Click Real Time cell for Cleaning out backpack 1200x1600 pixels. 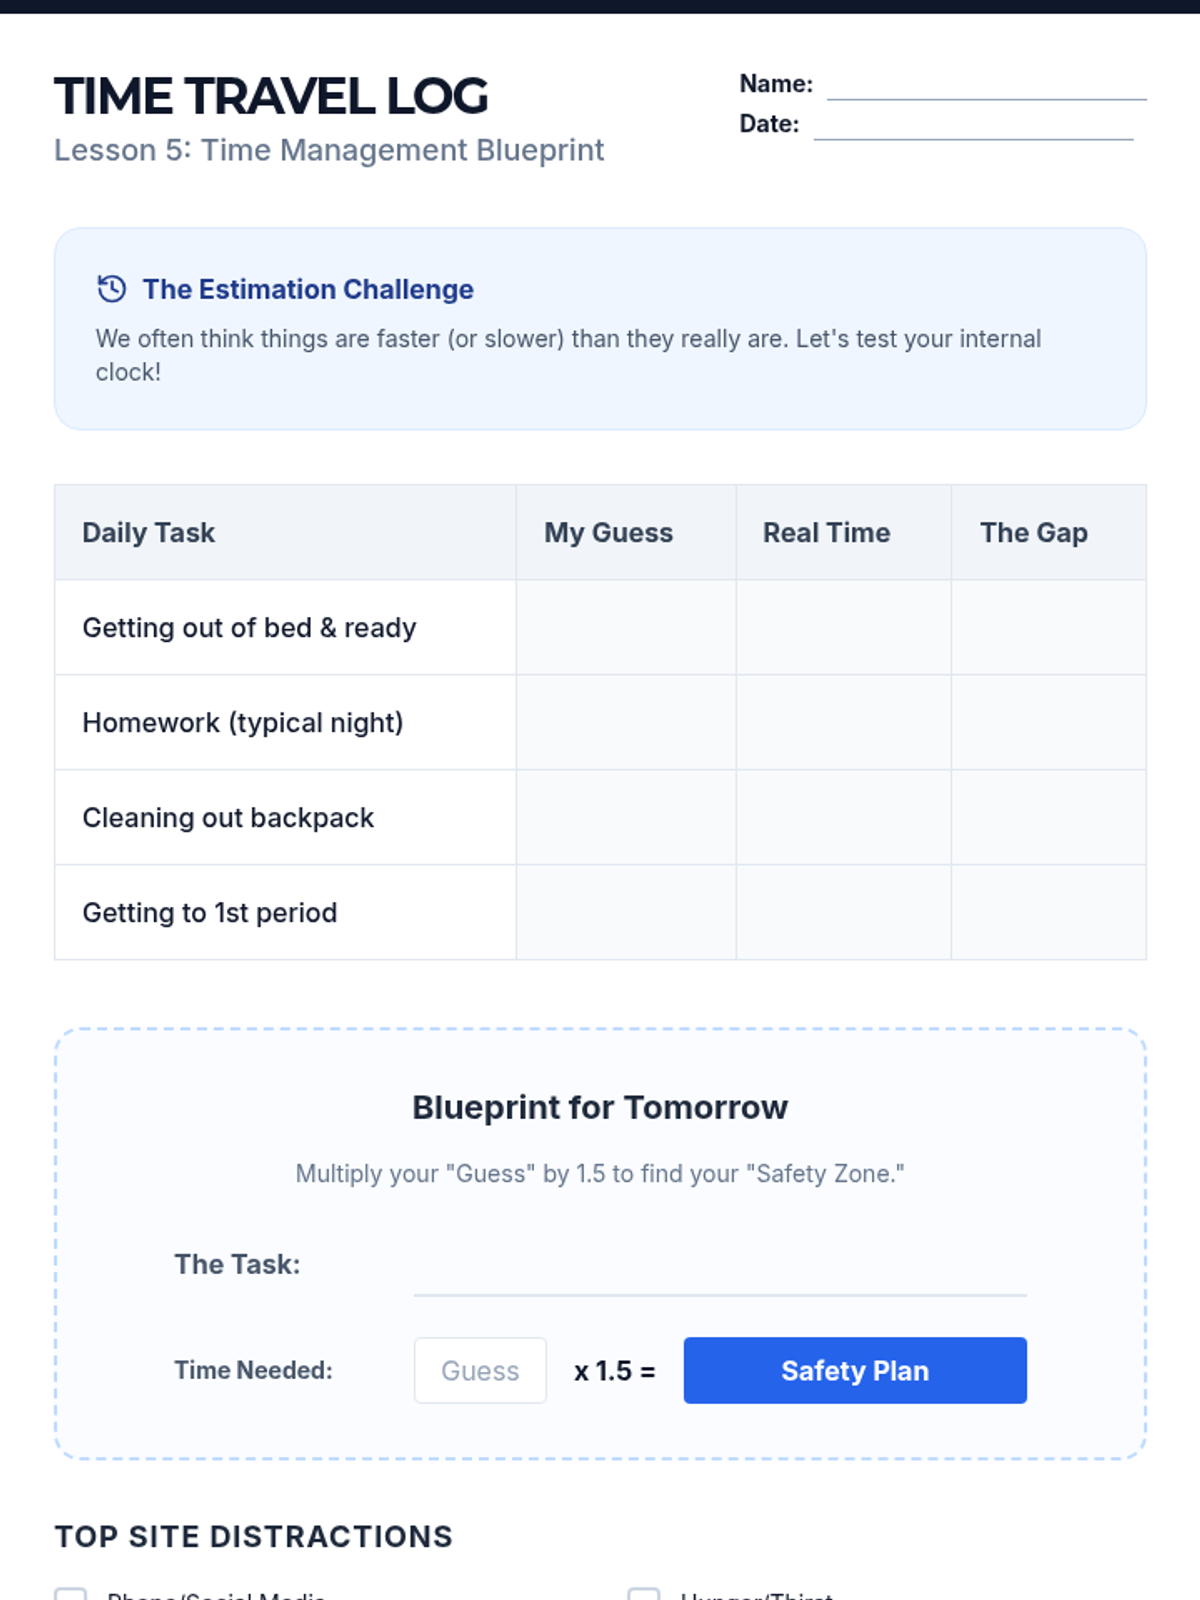844,817
